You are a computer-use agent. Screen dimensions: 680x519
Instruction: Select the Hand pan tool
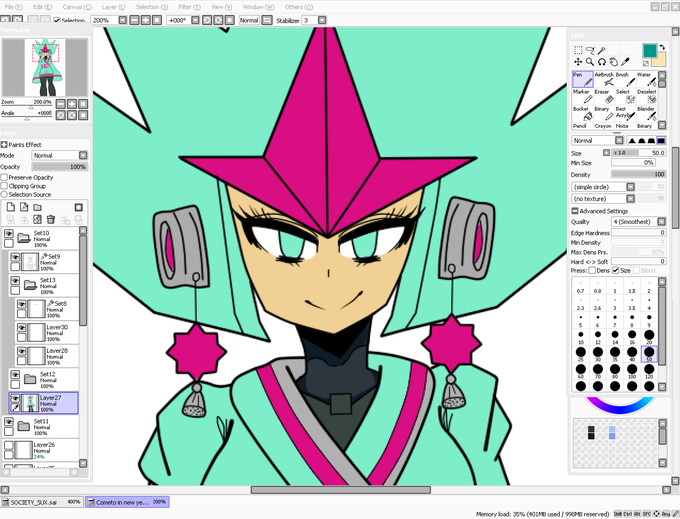click(613, 62)
